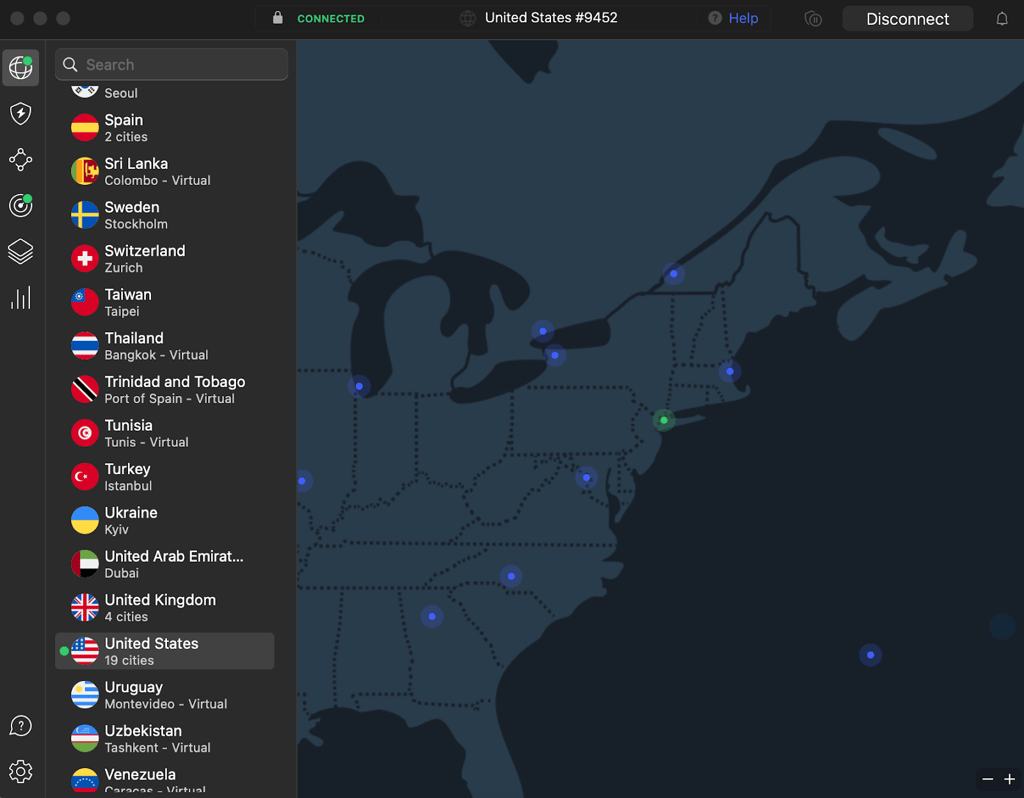Click the Sweden flag icon
The width and height of the screenshot is (1024, 798).
(x=85, y=215)
